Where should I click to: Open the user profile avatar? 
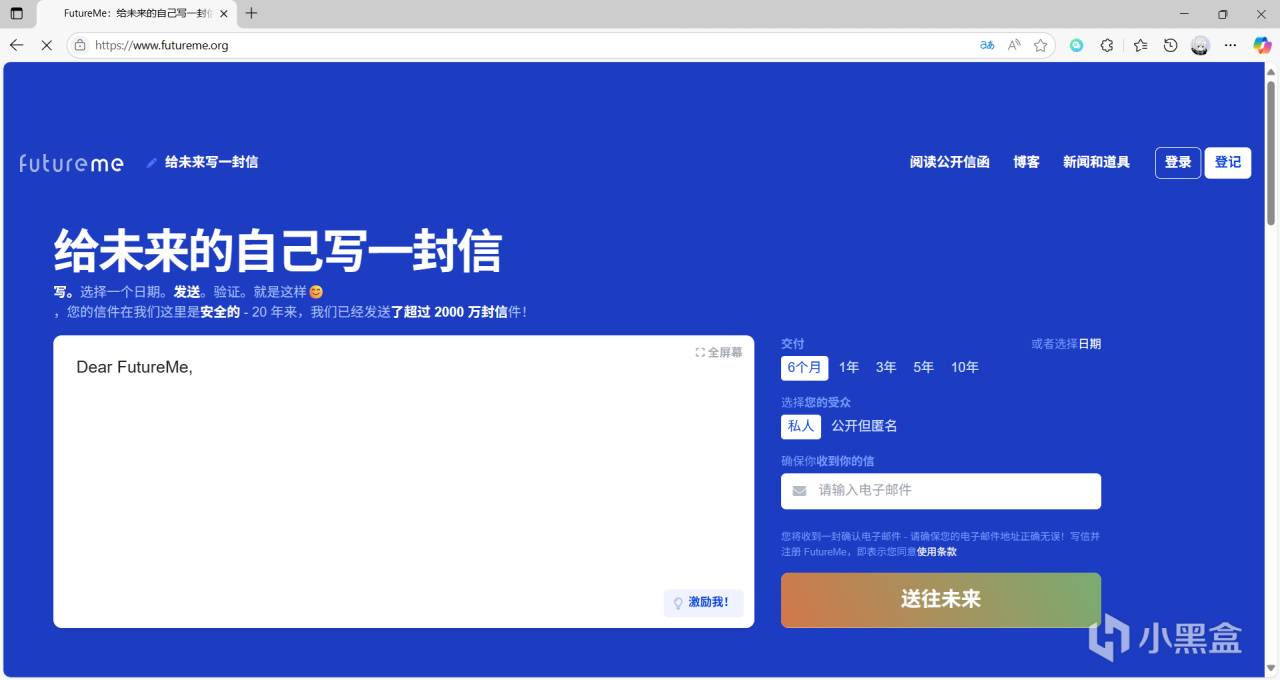click(x=1201, y=45)
